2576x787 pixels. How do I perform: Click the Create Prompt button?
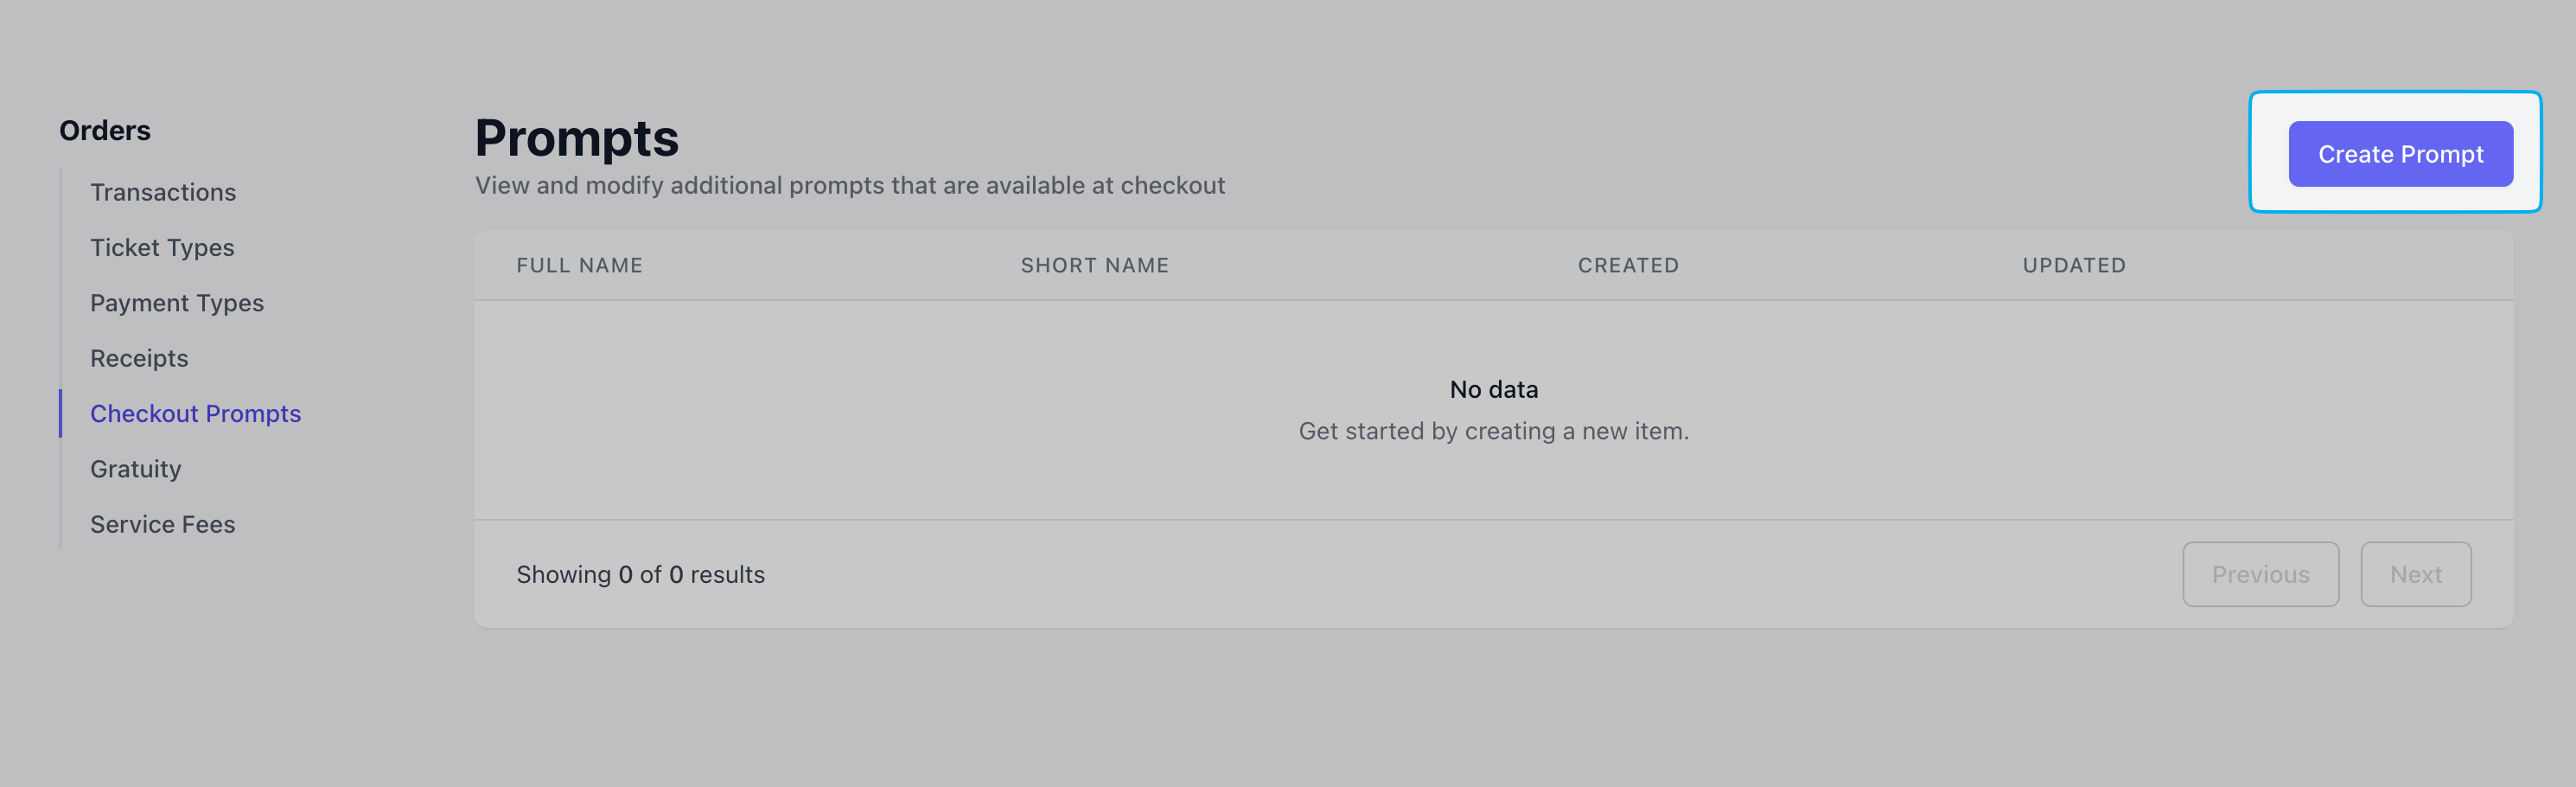2400,154
